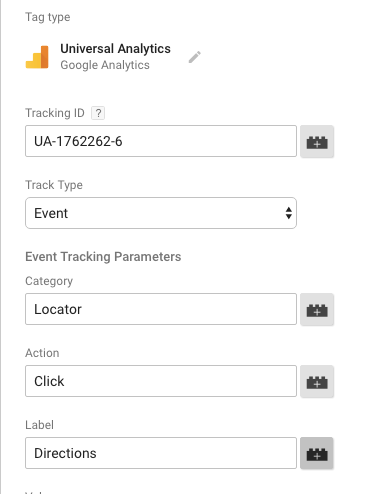The width and height of the screenshot is (392, 494).
Task: Insert a variable into the Label field
Action: pyautogui.click(x=317, y=453)
